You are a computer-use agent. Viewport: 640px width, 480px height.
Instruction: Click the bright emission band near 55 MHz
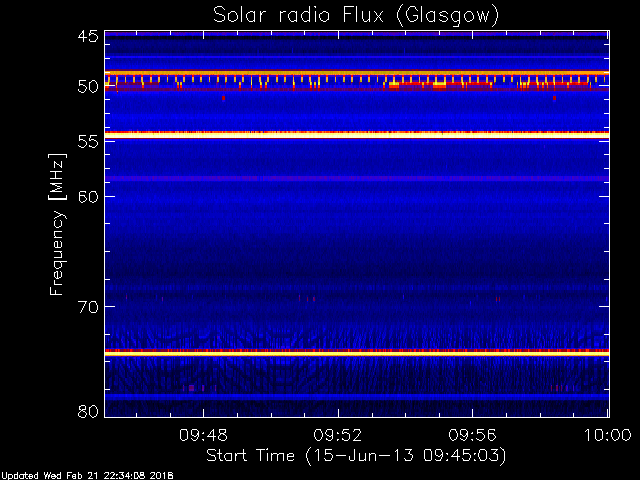click(x=356, y=135)
